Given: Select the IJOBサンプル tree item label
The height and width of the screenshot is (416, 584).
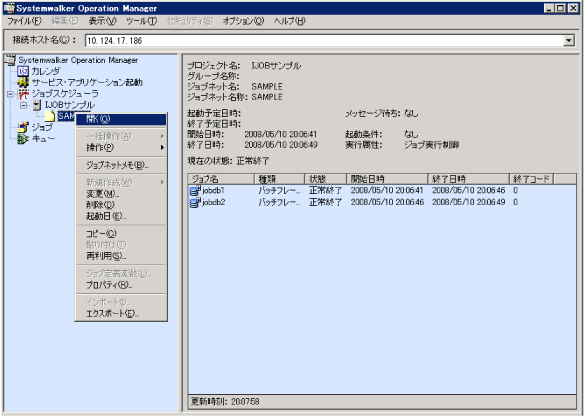Looking at the screenshot, I should (x=69, y=105).
